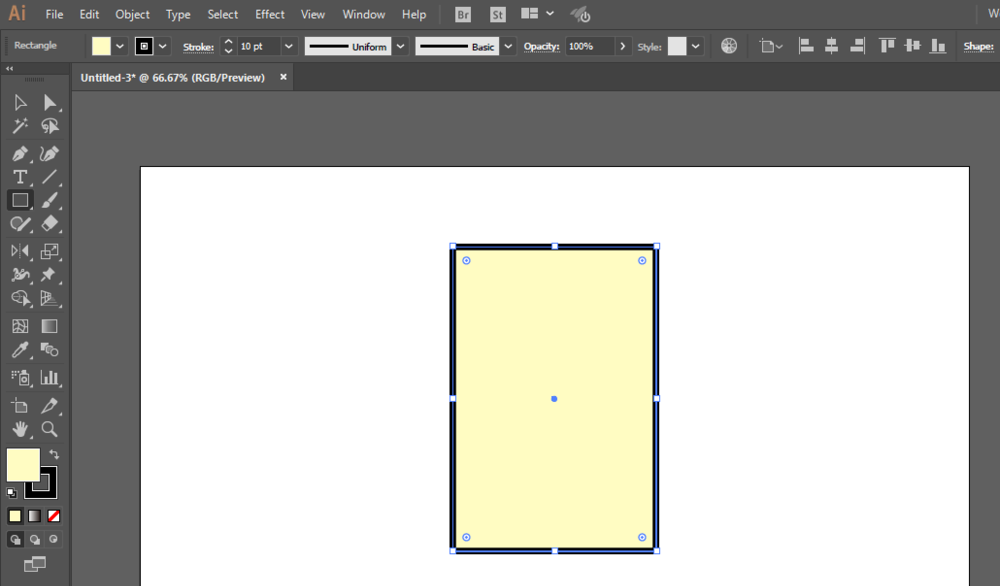Open Adobe Bridge via Br icon
The image size is (1000, 586).
[x=463, y=14]
